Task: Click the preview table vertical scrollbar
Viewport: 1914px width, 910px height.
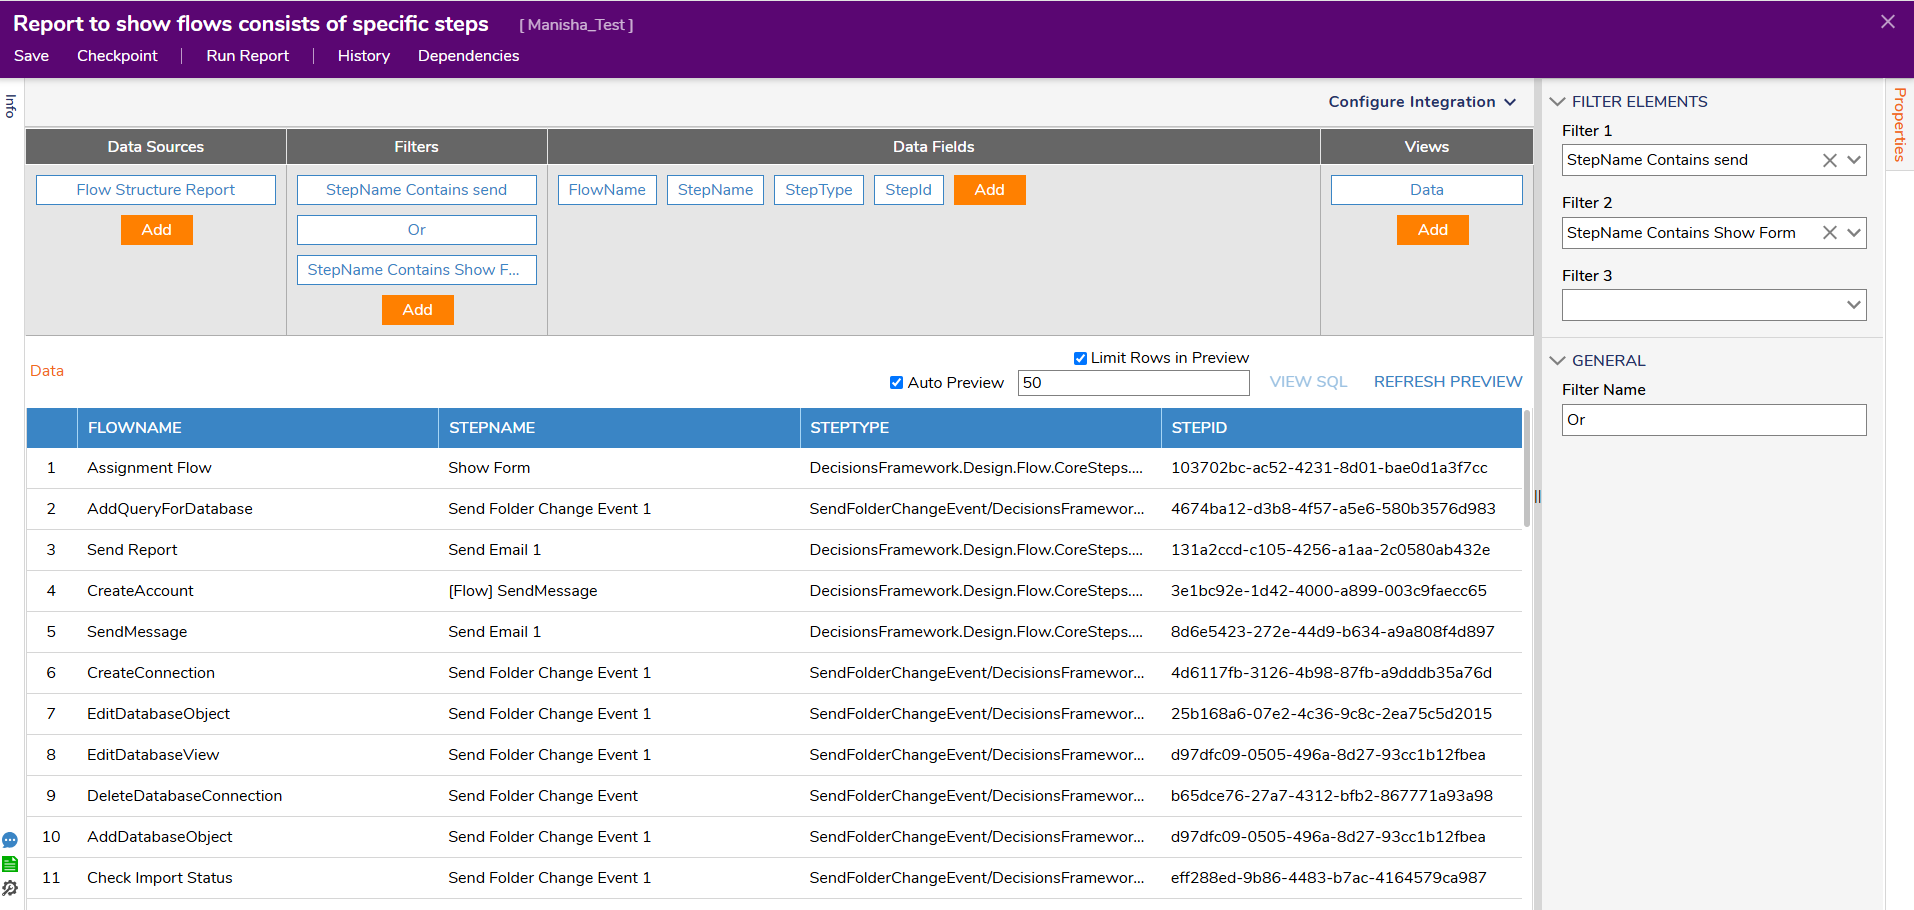Action: [x=1527, y=468]
